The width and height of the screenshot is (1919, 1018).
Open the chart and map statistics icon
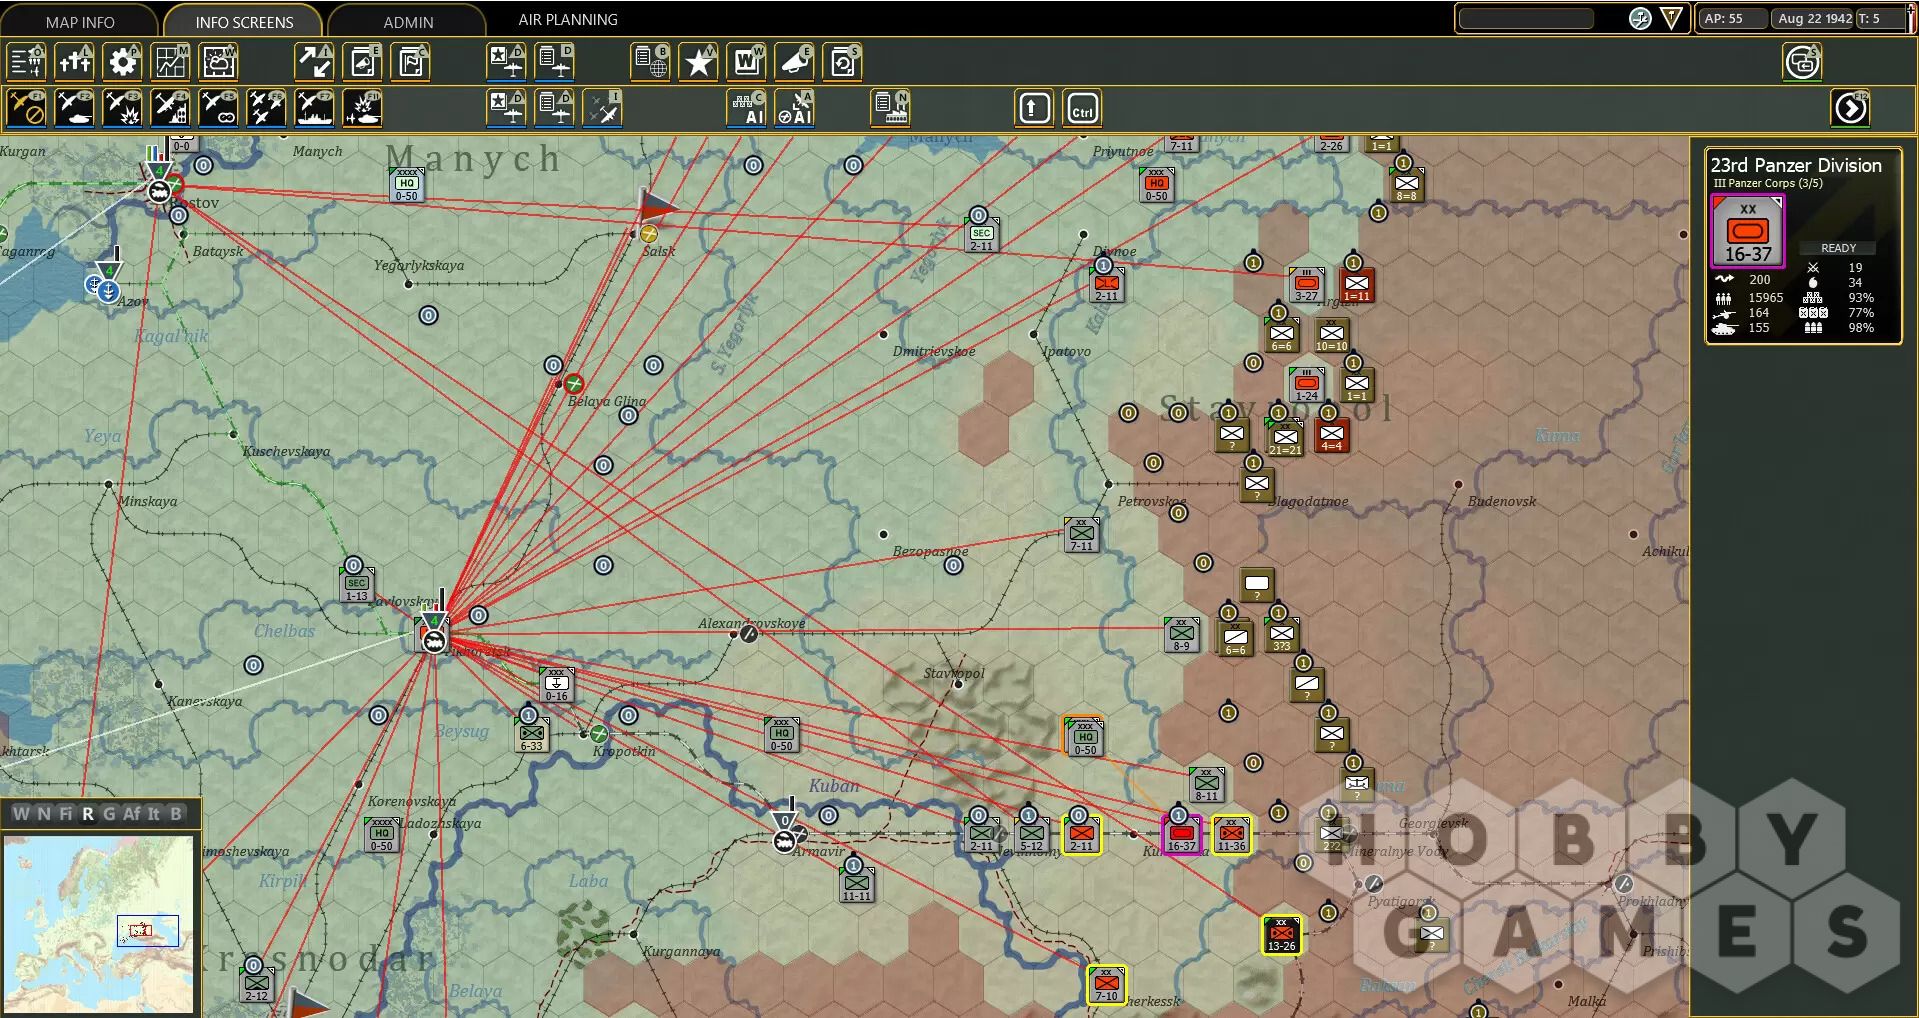(171, 62)
